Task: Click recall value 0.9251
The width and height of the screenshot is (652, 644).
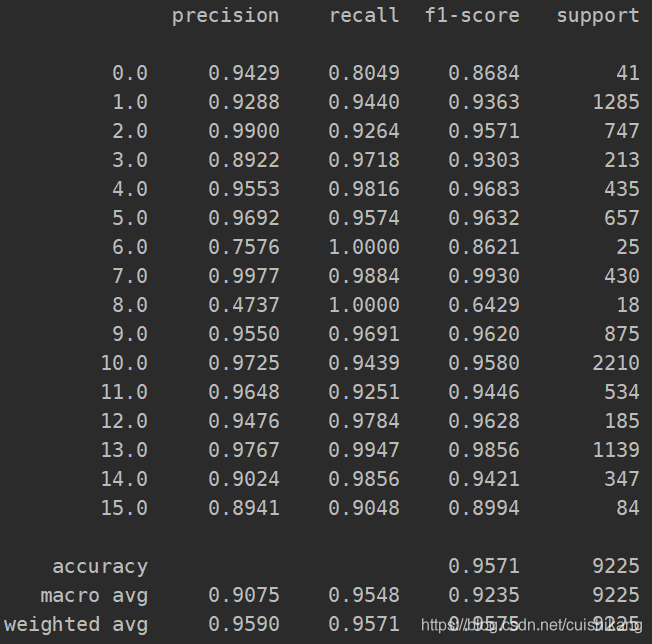Action: point(364,392)
